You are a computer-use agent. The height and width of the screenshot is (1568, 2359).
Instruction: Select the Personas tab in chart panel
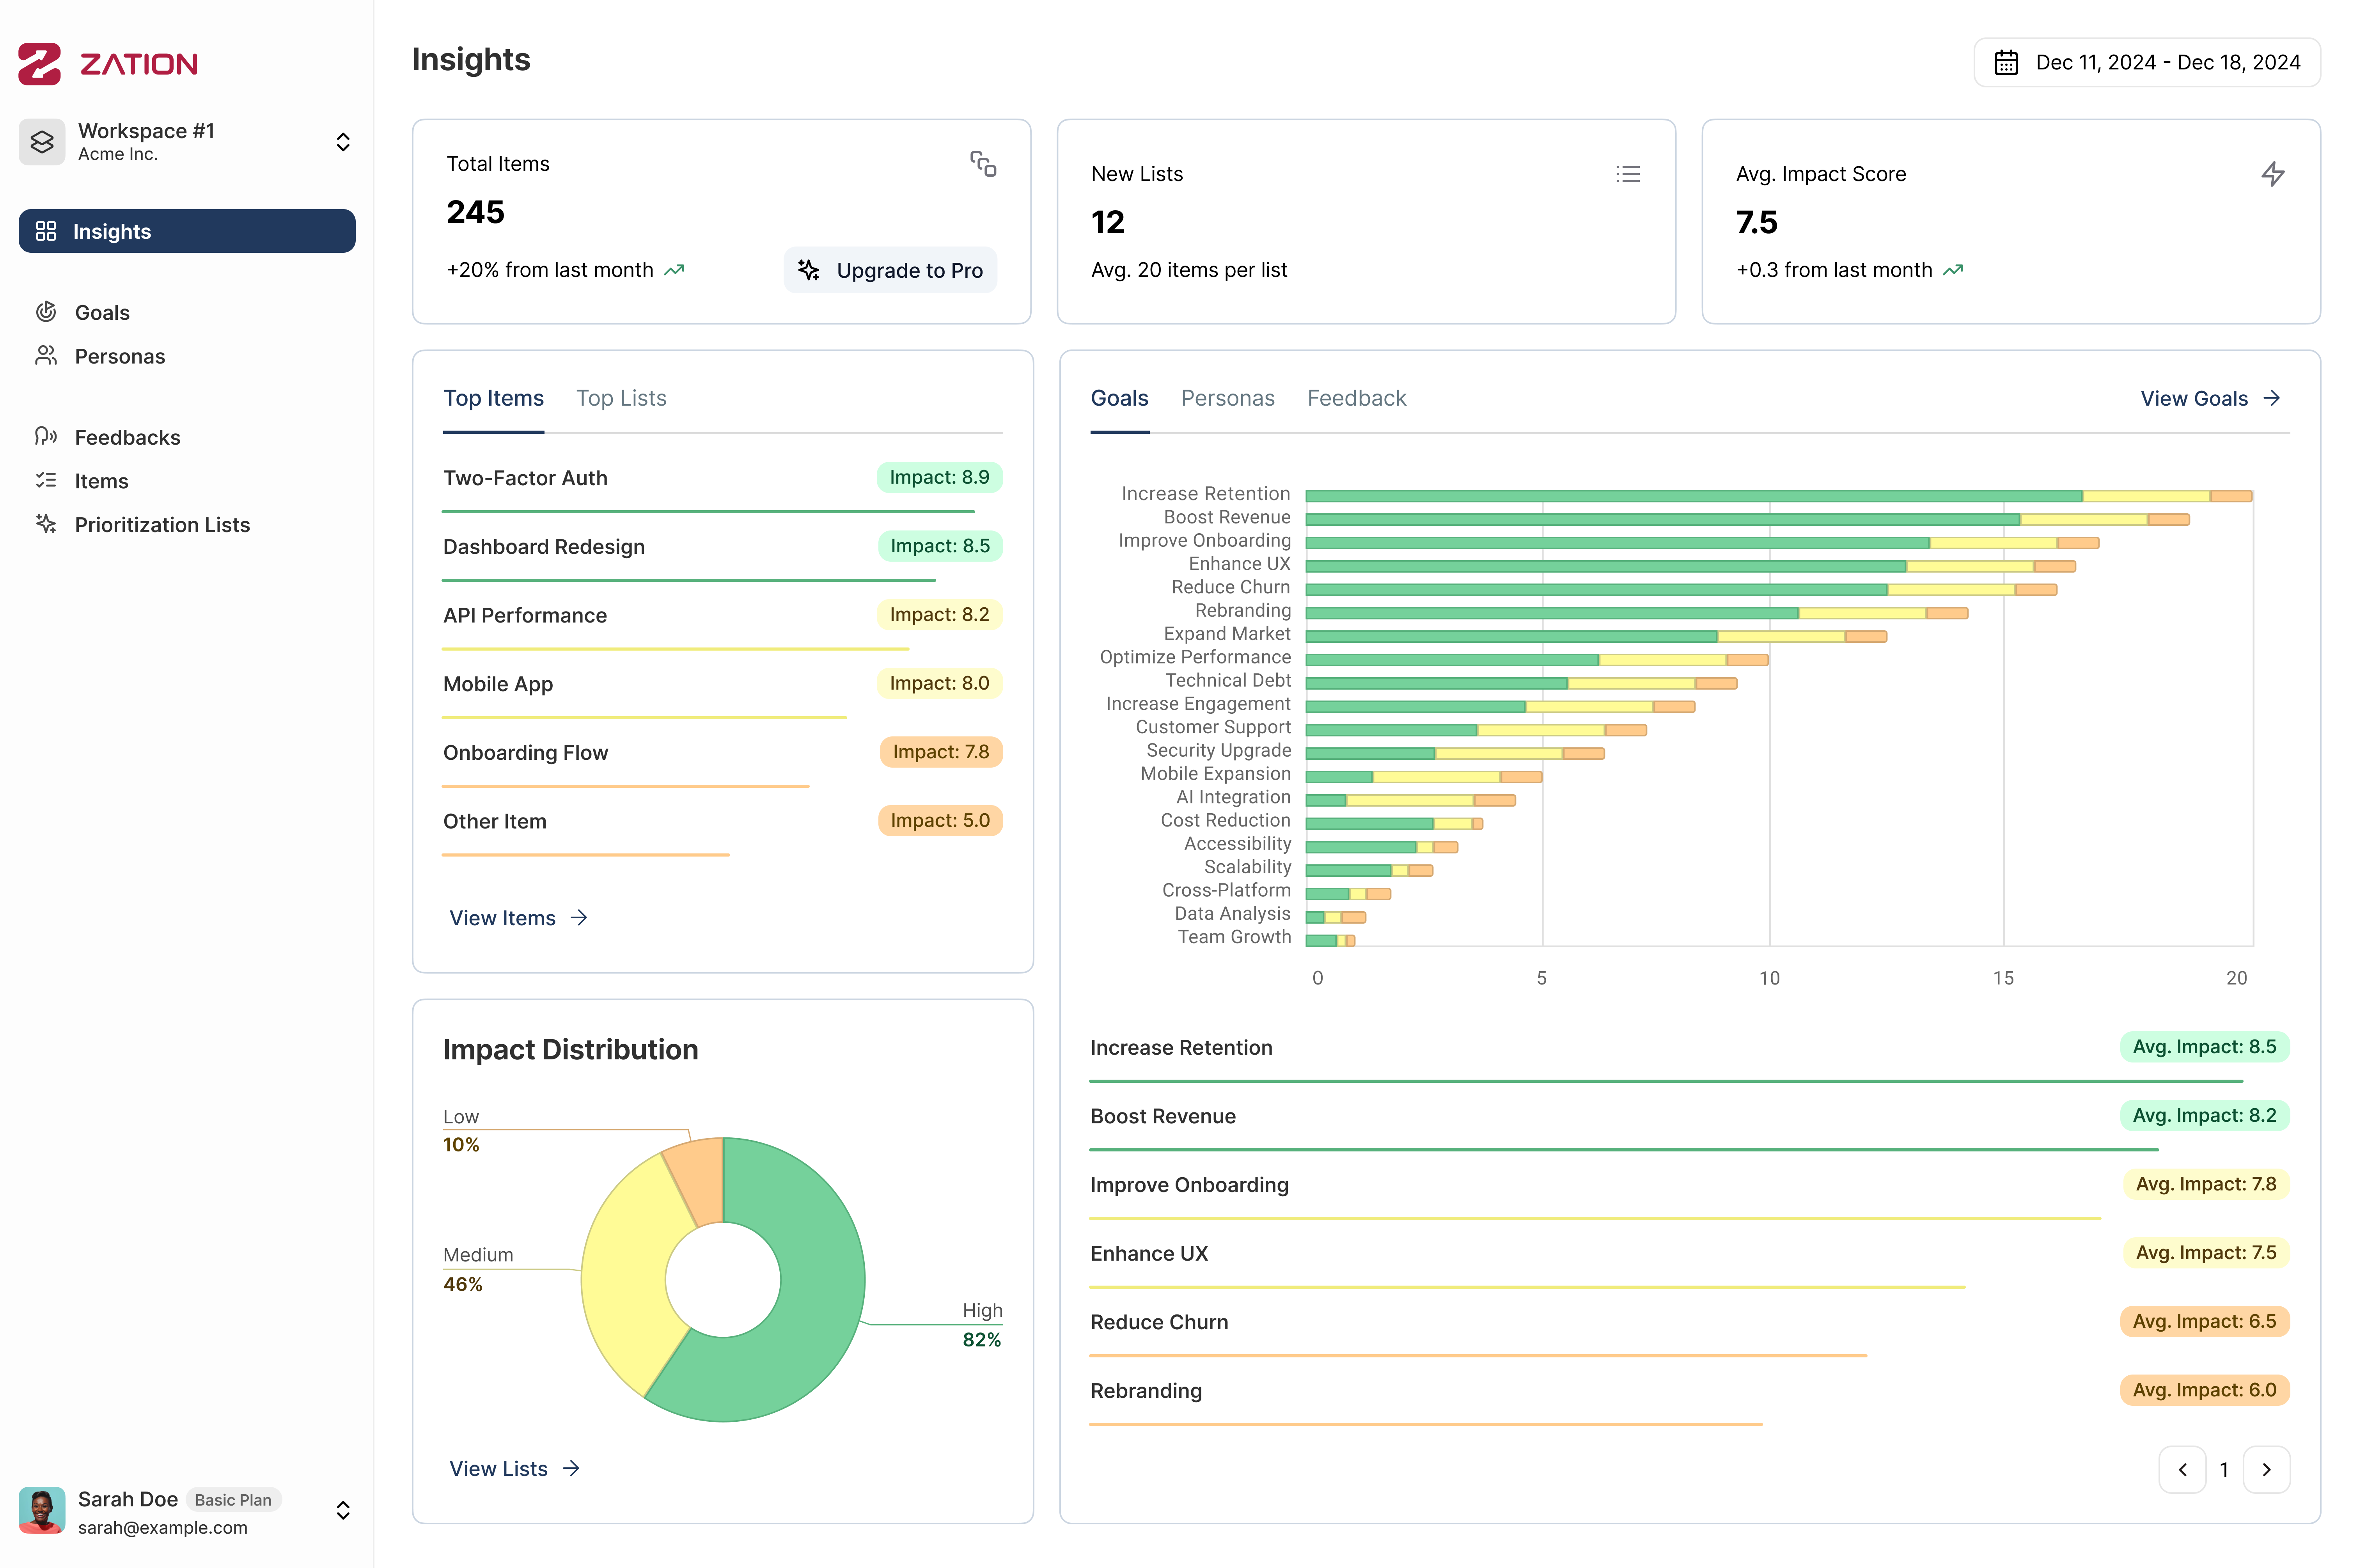tap(1227, 398)
